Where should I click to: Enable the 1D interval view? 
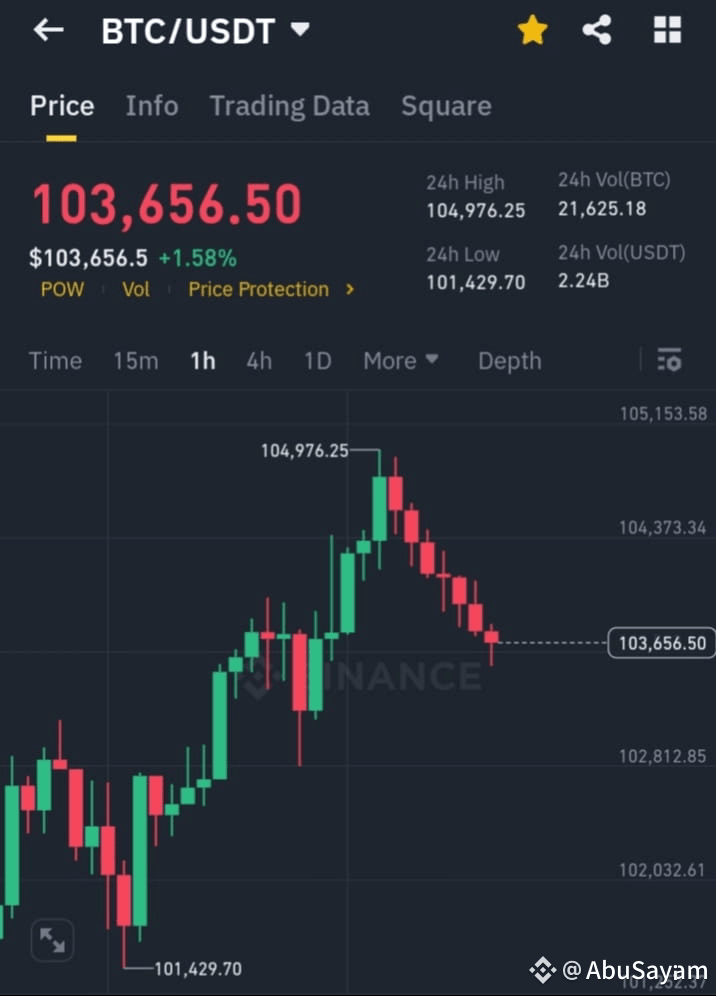click(x=317, y=360)
